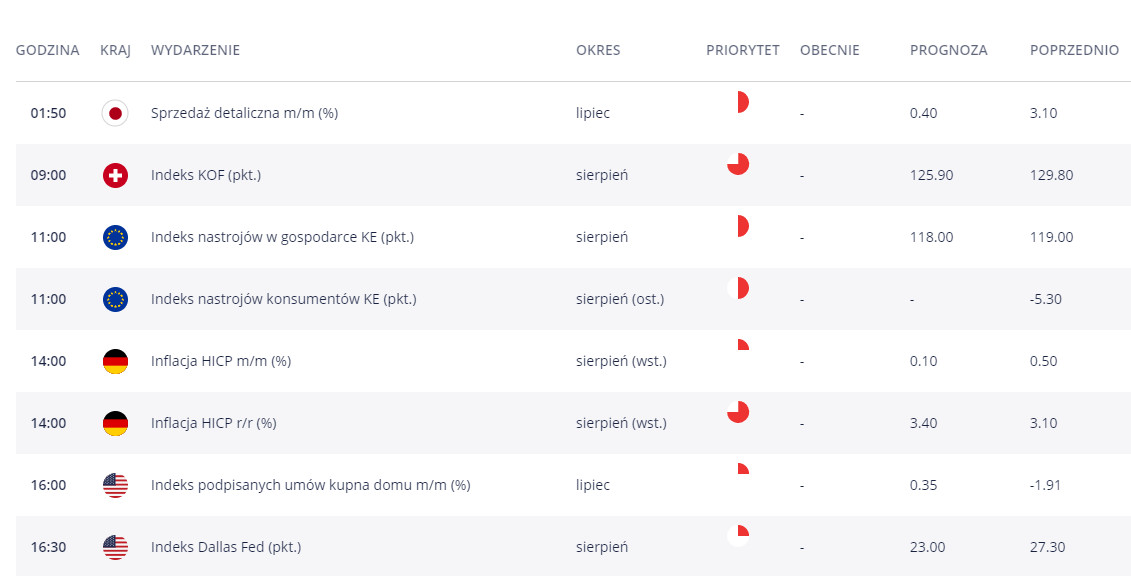
Task: Click the German flag for Inflacja HICP r/r
Action: click(x=115, y=423)
